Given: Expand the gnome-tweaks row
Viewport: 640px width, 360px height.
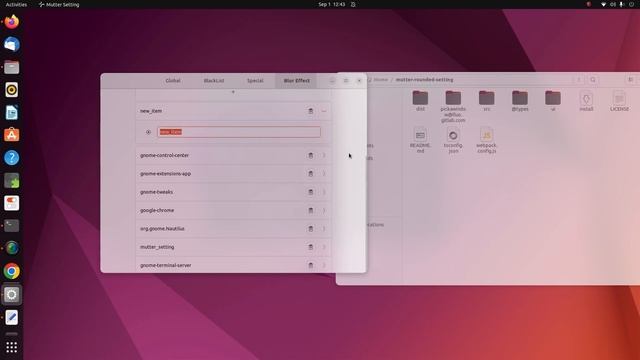Looking at the screenshot, I should point(324,192).
